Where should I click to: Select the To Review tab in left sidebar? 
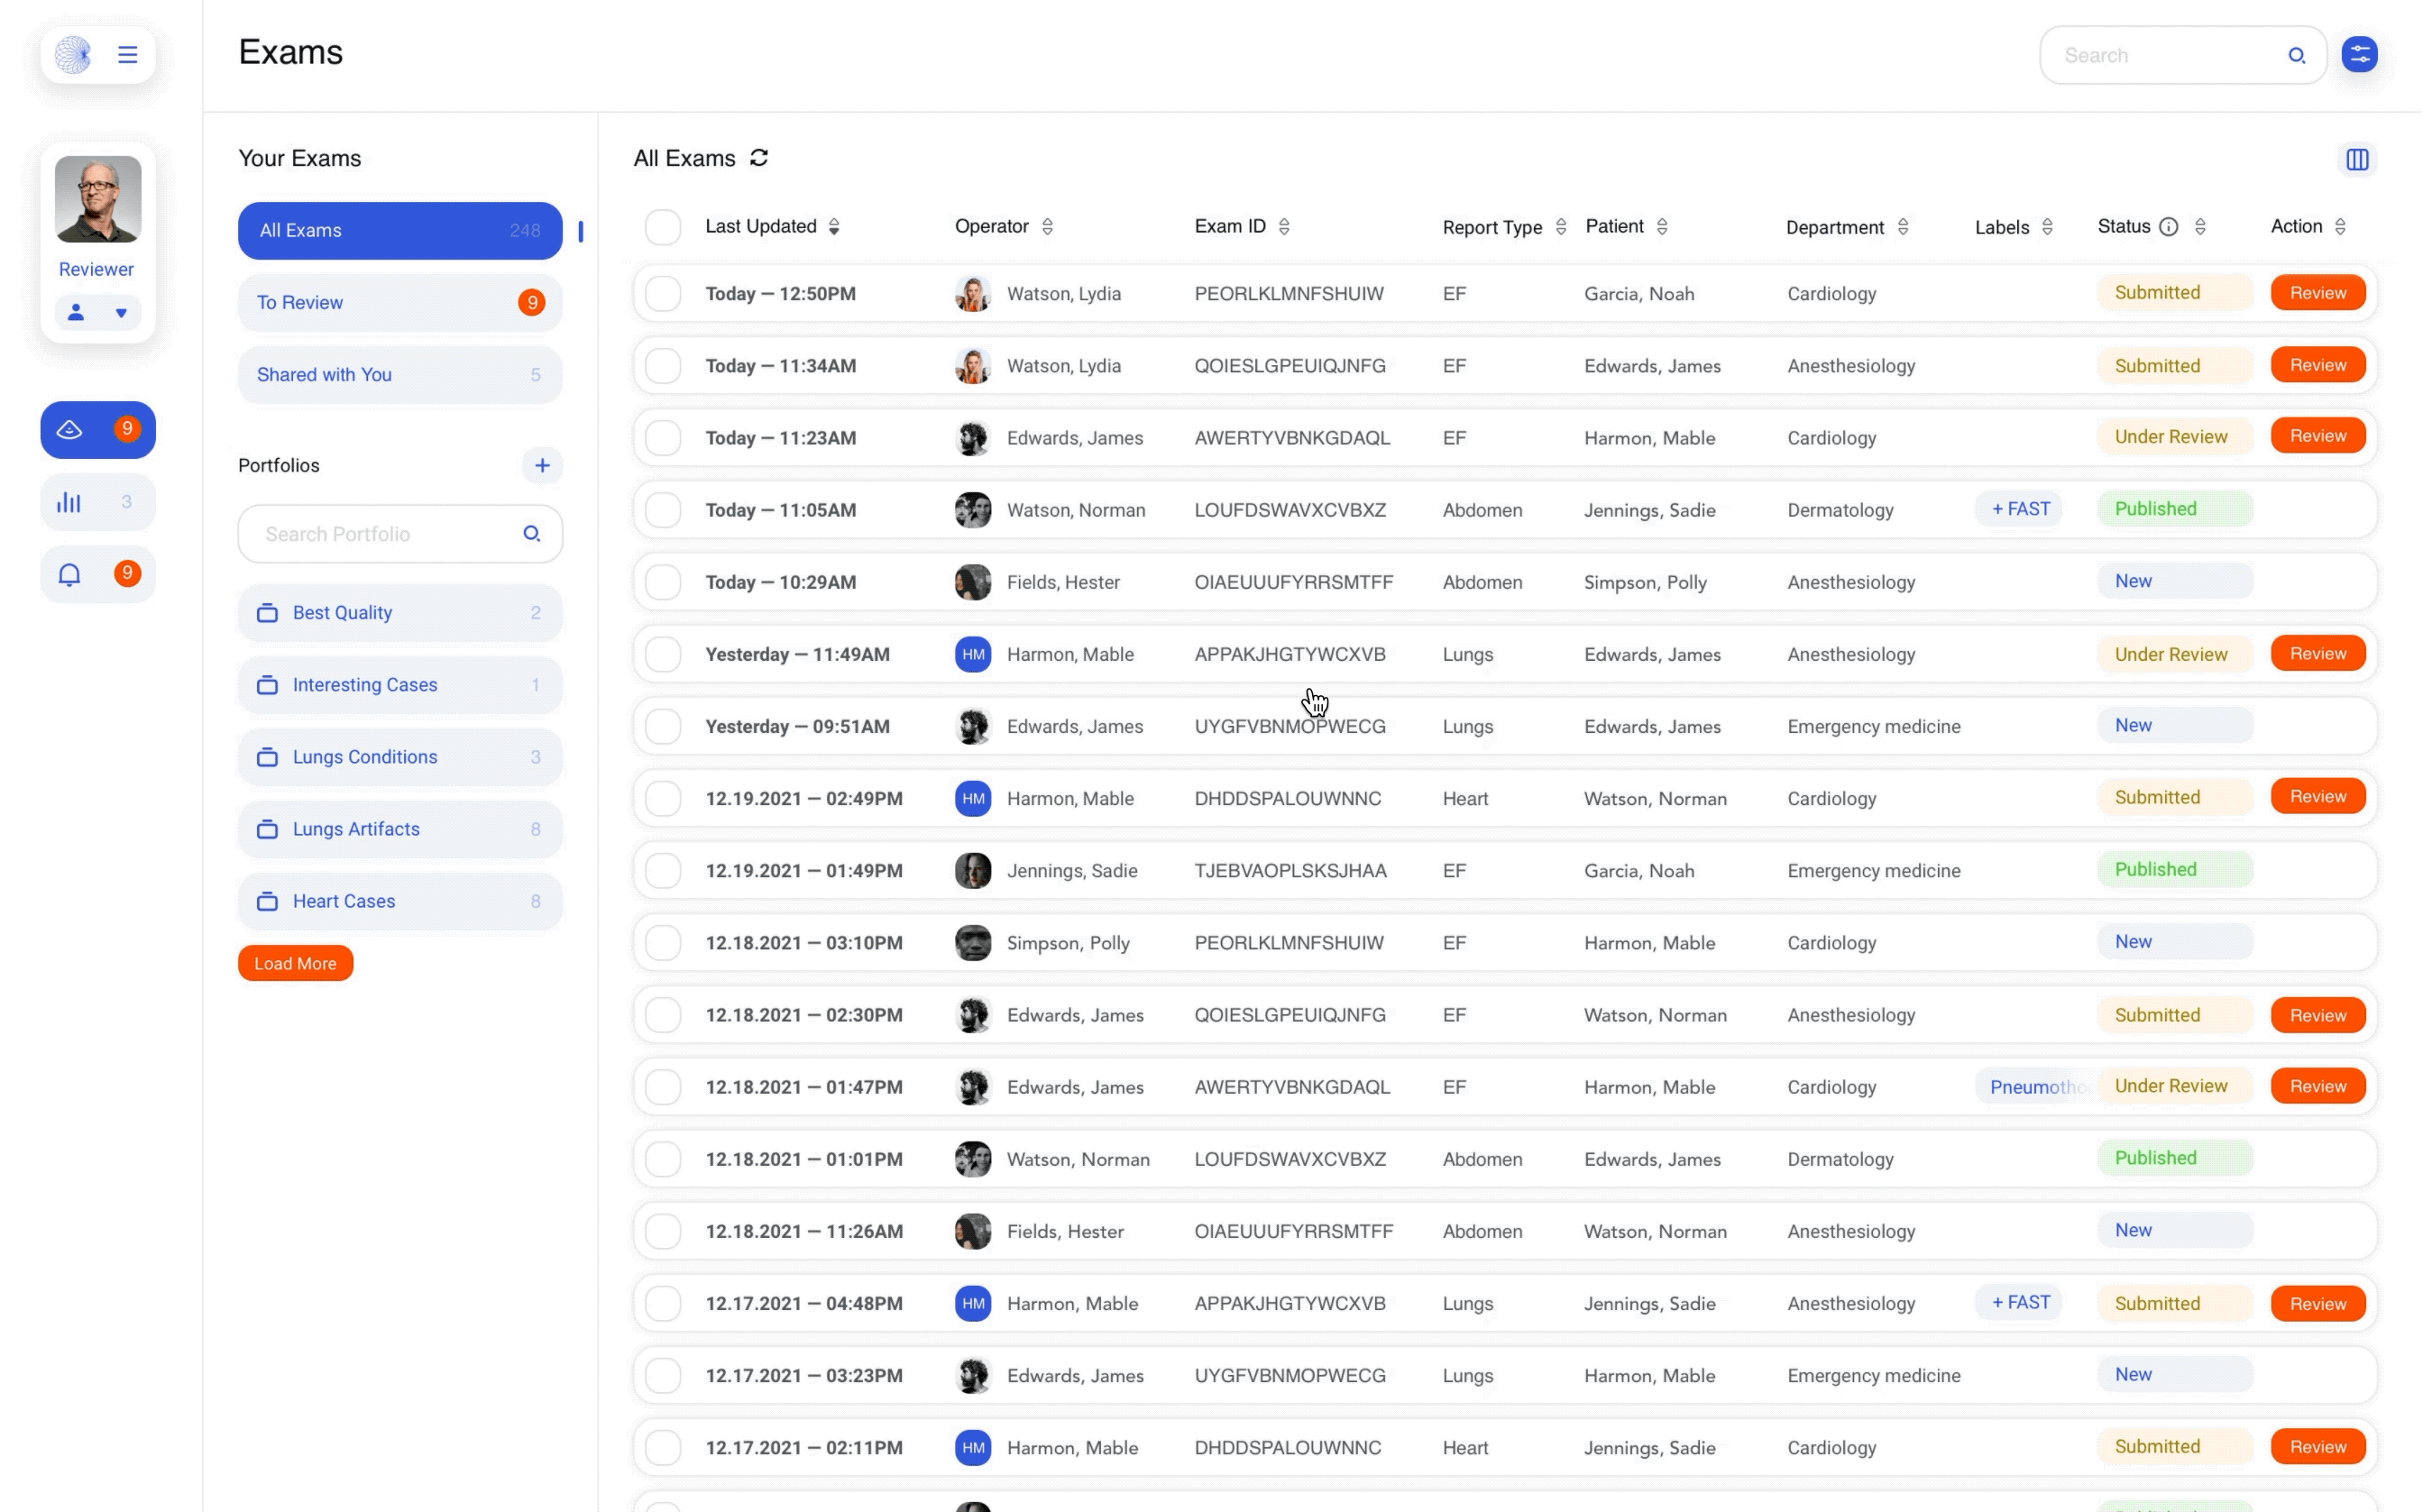(x=399, y=301)
